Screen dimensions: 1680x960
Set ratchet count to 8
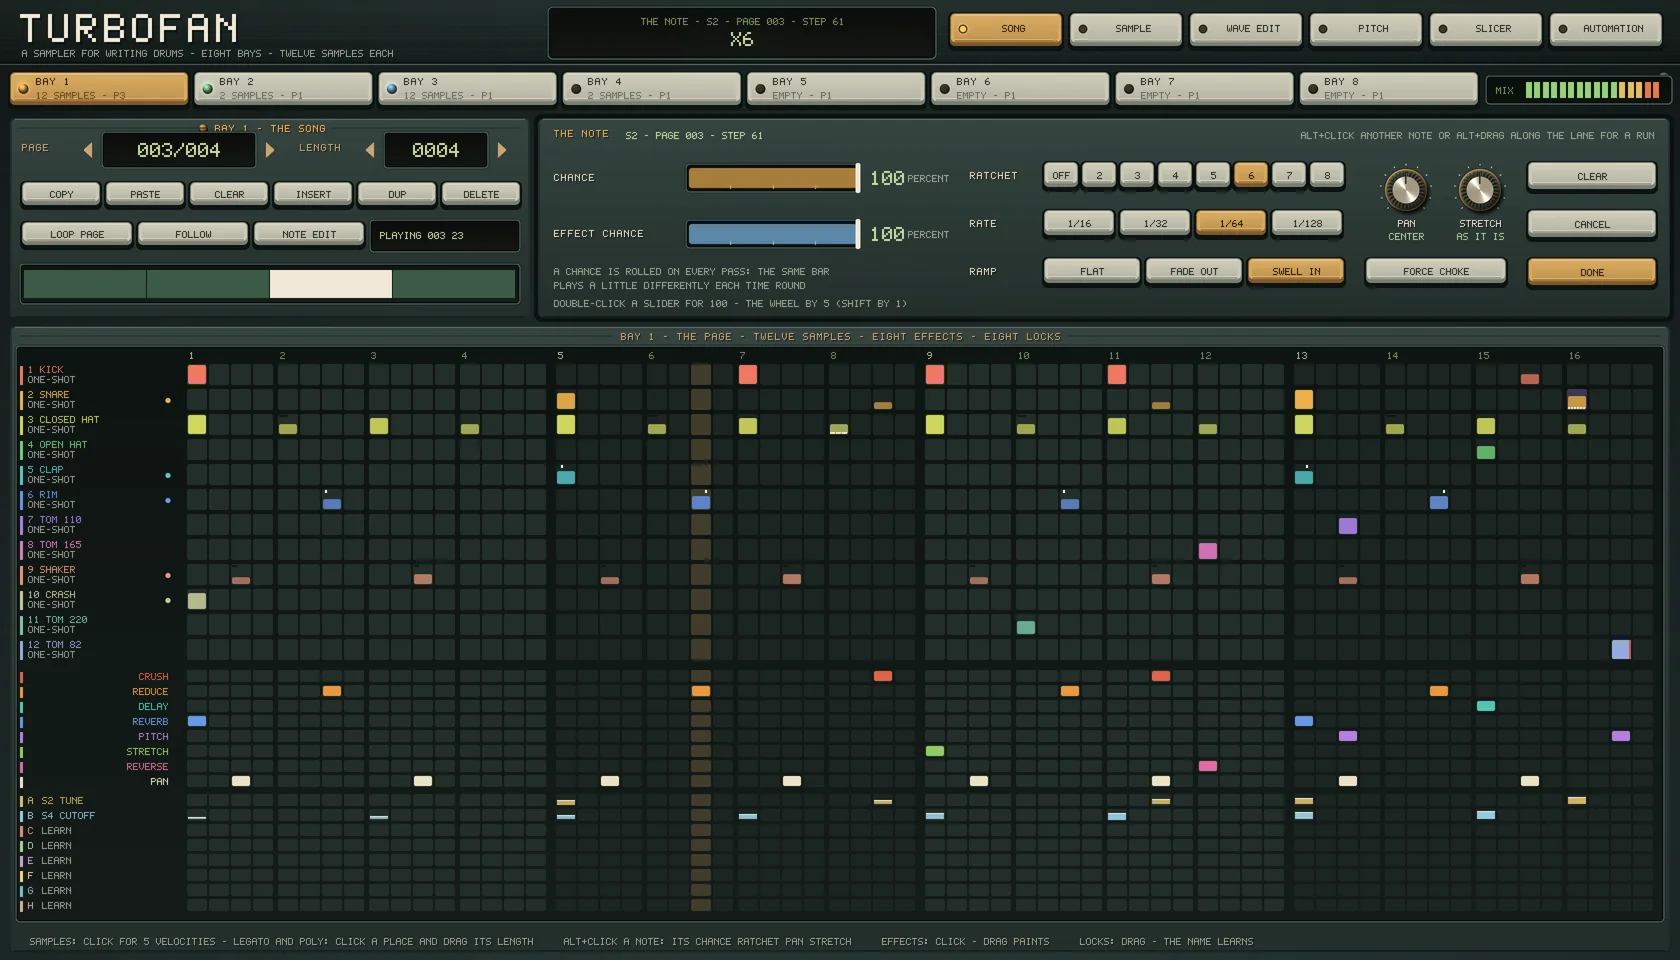[x=1327, y=175]
